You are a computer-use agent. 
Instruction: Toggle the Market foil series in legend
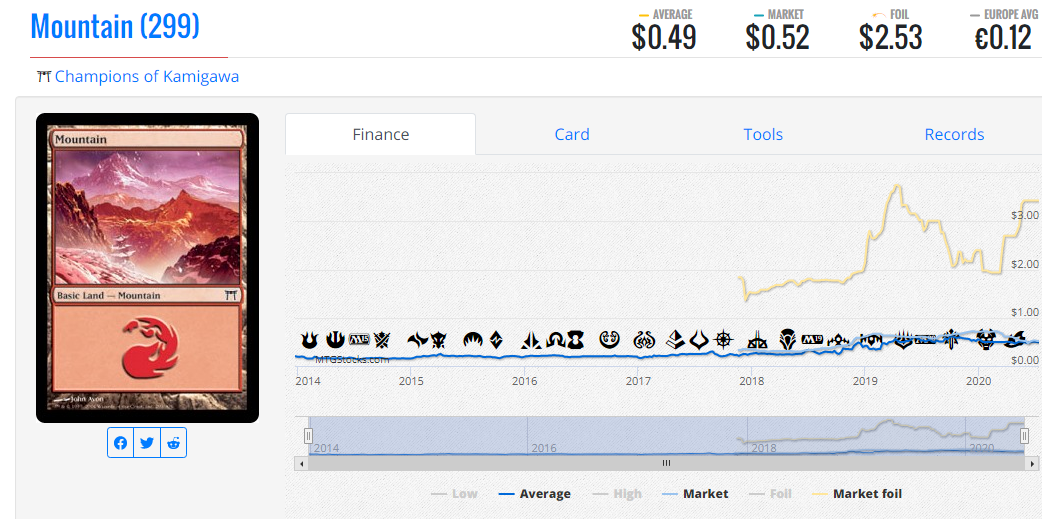857,494
